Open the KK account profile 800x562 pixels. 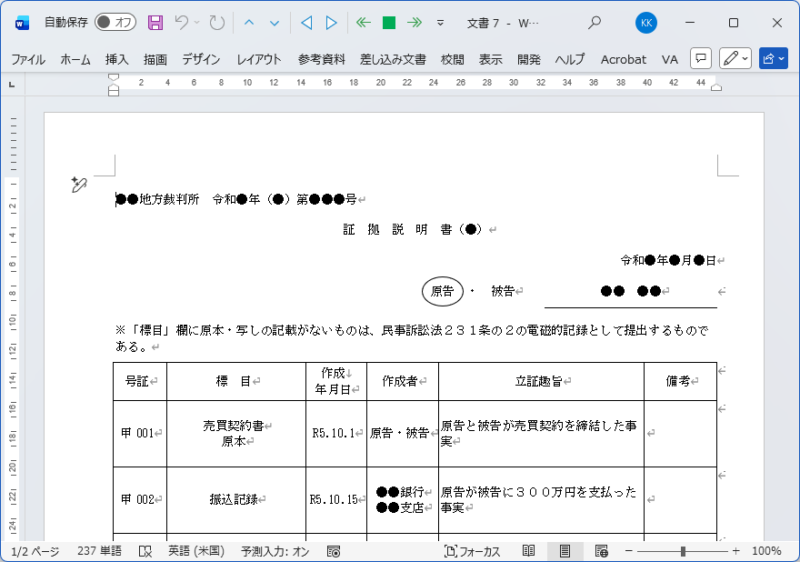click(x=646, y=22)
